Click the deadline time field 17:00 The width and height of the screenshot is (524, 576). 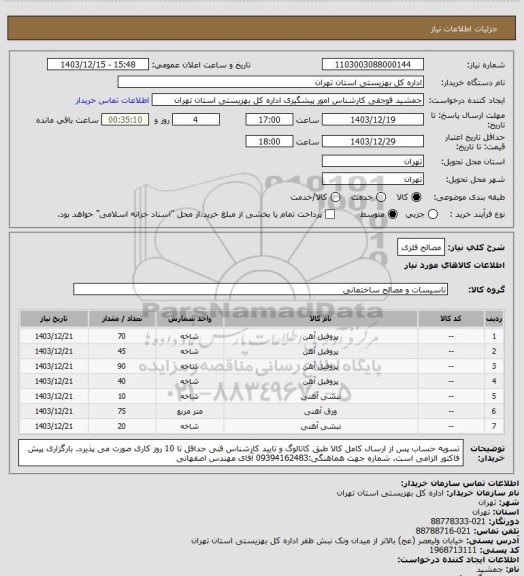tap(269, 120)
